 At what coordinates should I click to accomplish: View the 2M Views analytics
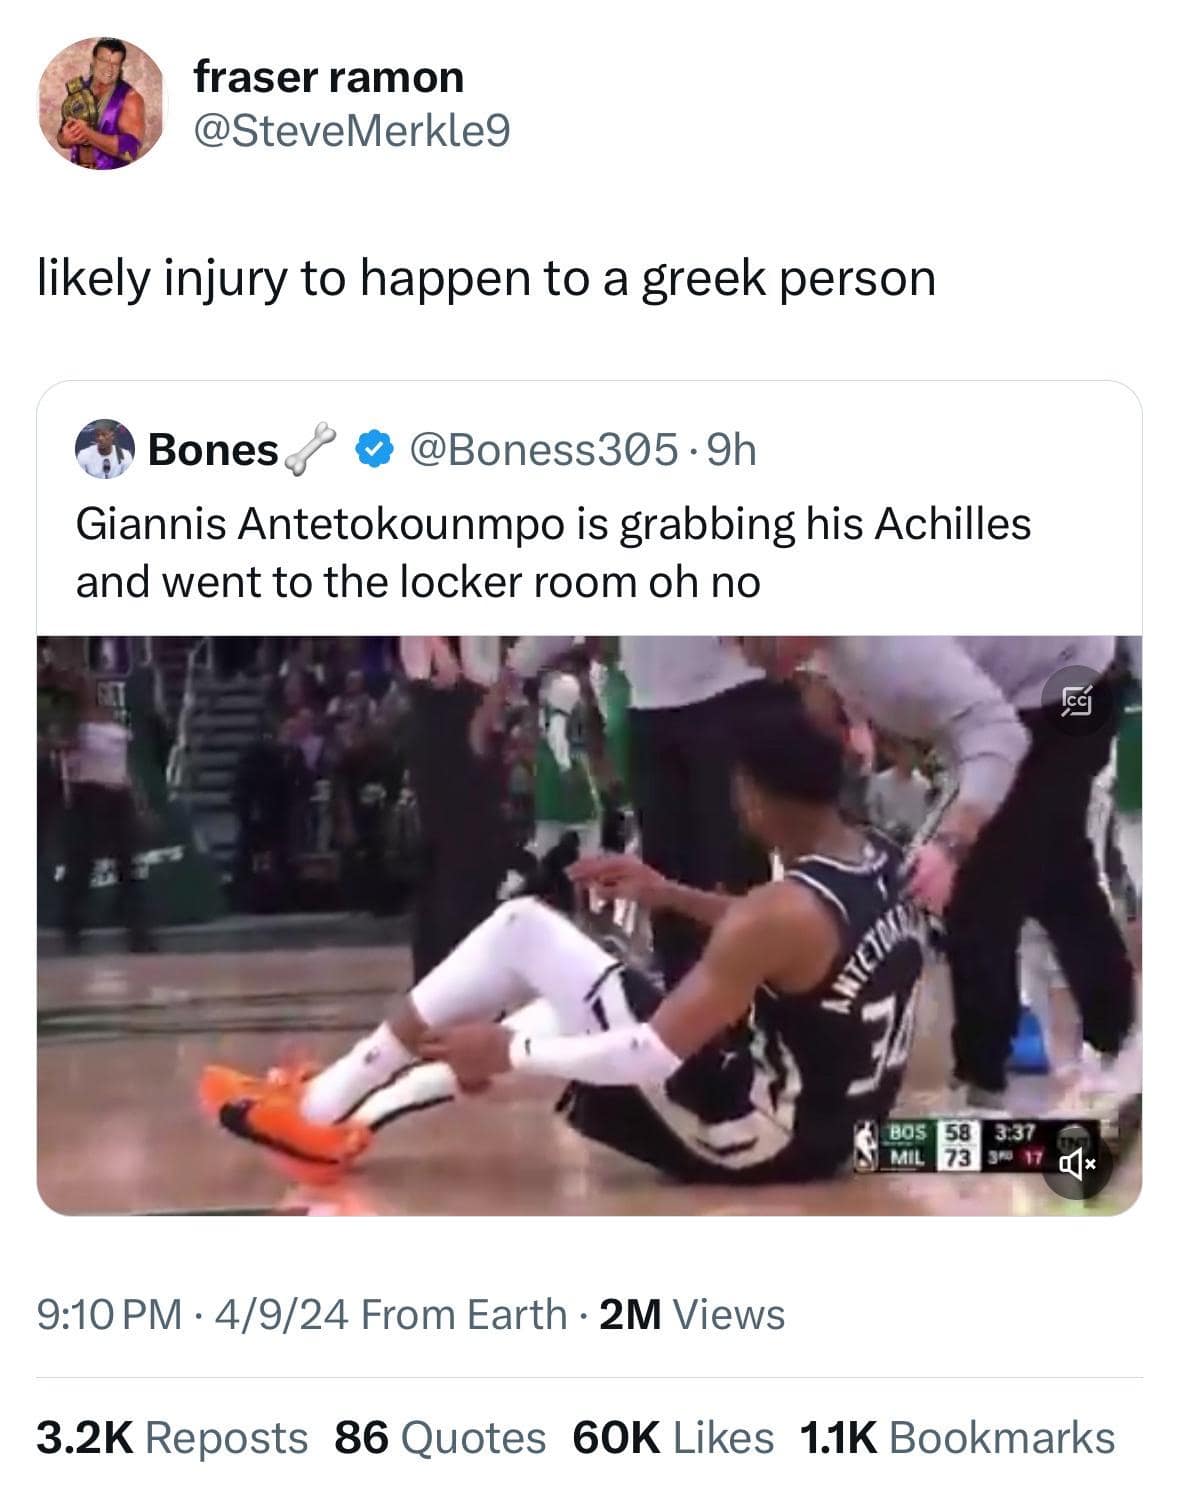tap(692, 1314)
